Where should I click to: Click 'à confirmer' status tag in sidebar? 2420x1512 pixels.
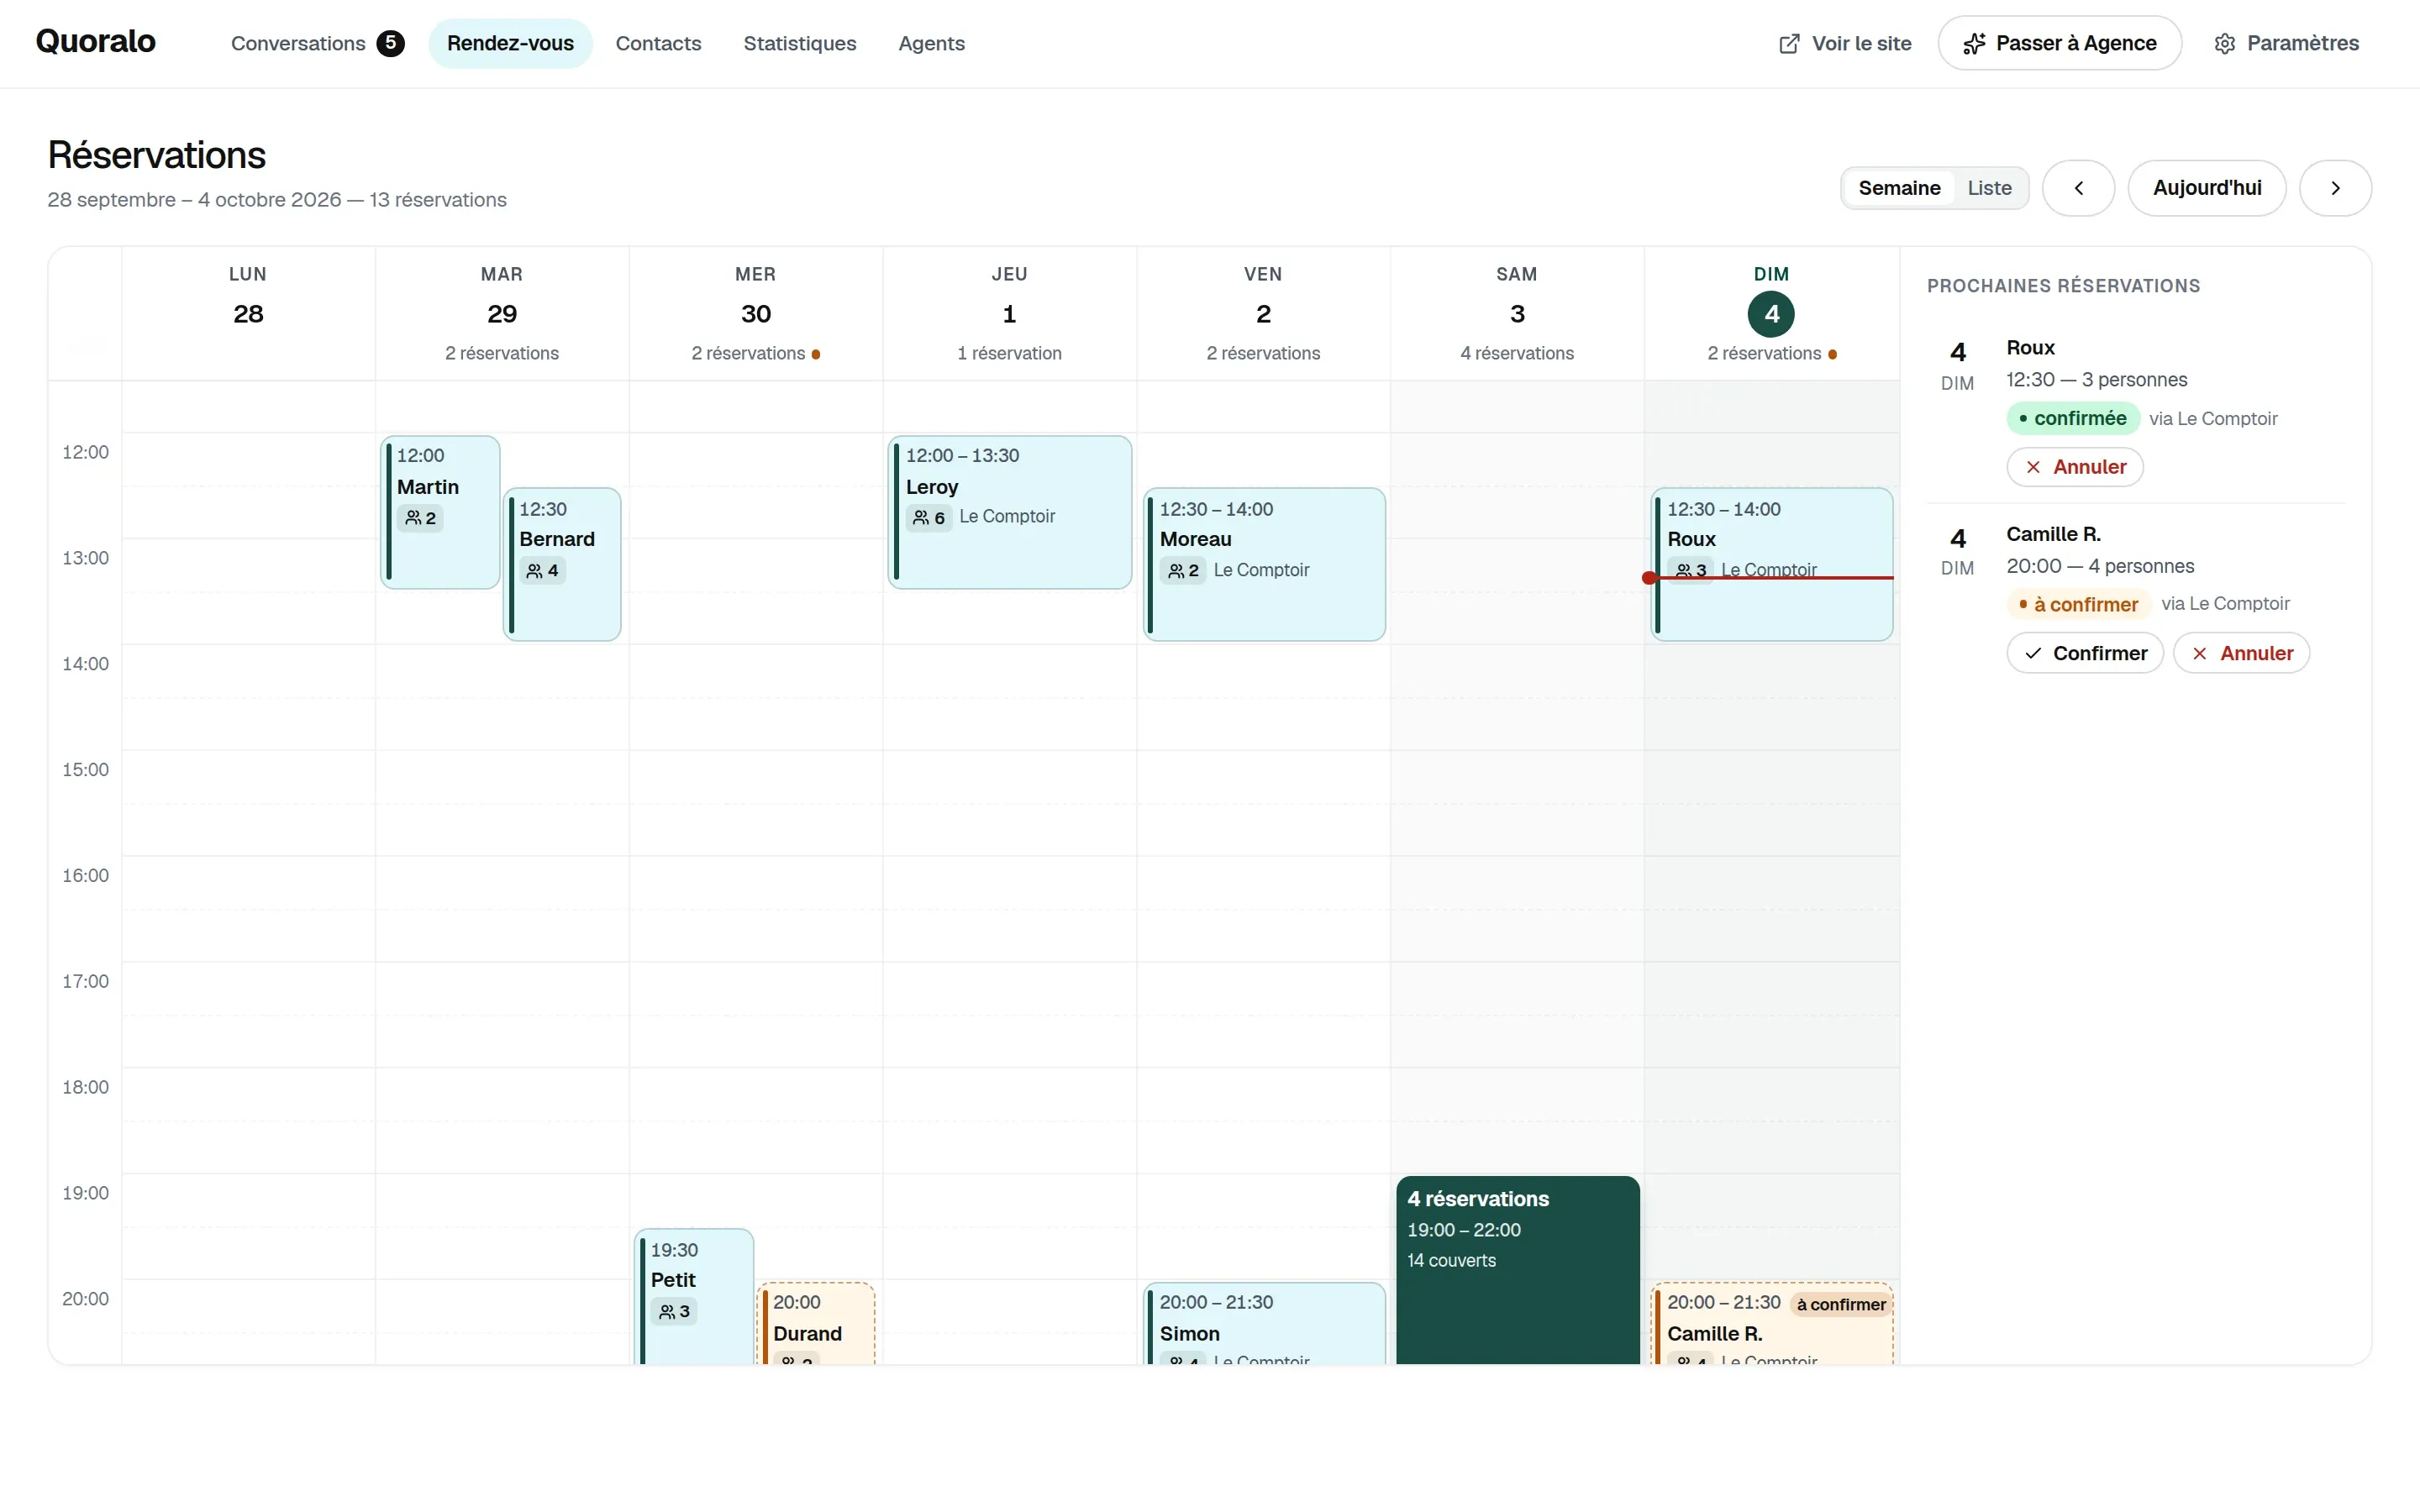tap(2078, 604)
